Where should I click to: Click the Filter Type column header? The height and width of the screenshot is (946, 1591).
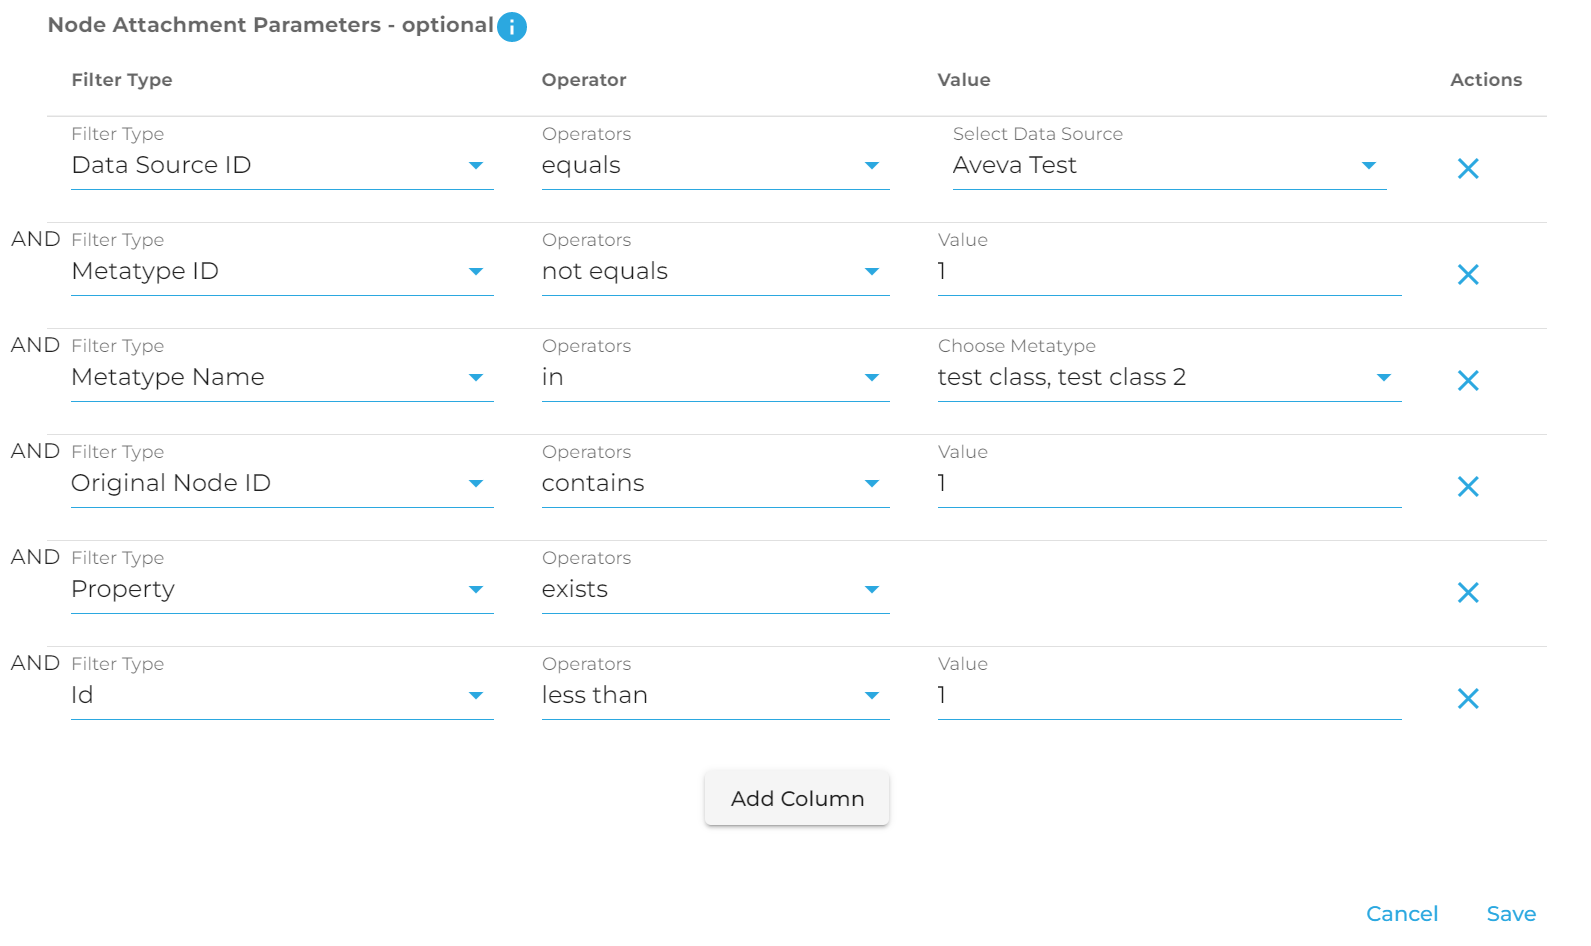pos(122,80)
